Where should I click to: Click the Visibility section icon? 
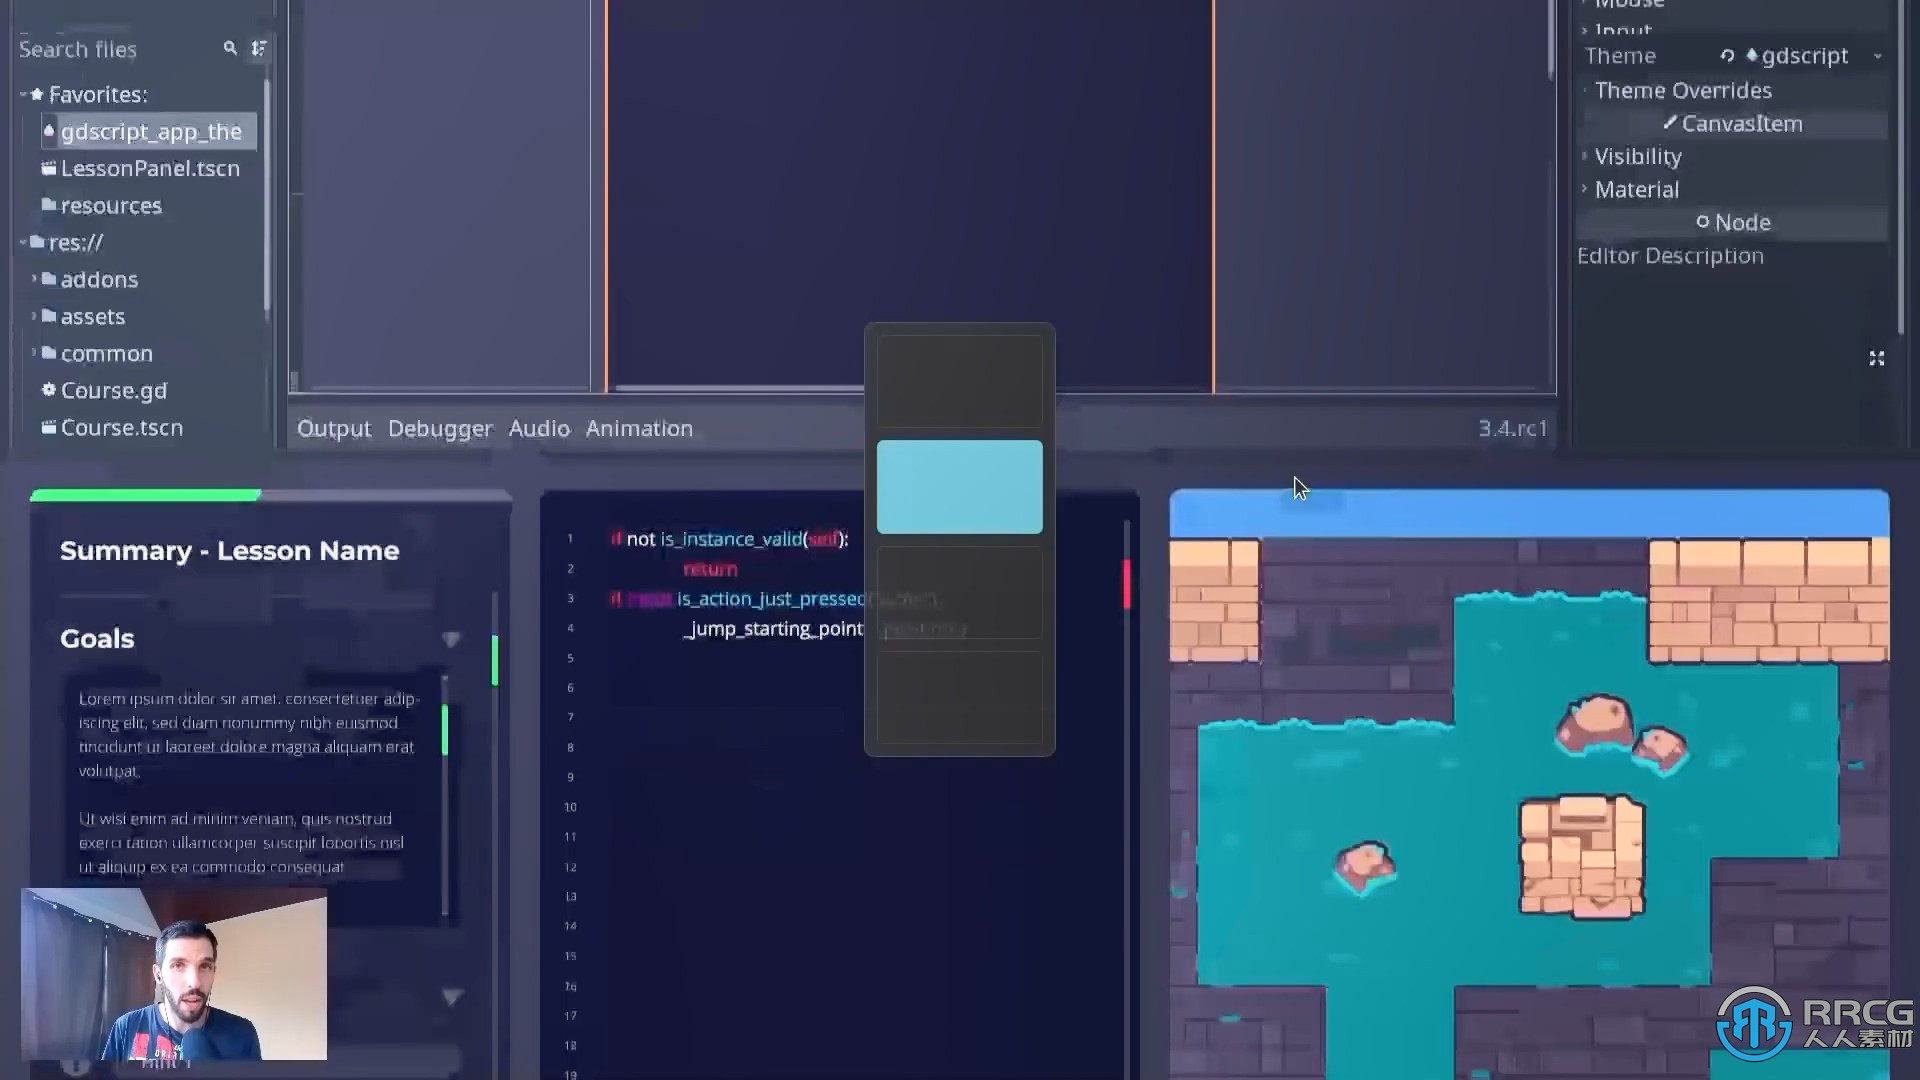(1584, 156)
